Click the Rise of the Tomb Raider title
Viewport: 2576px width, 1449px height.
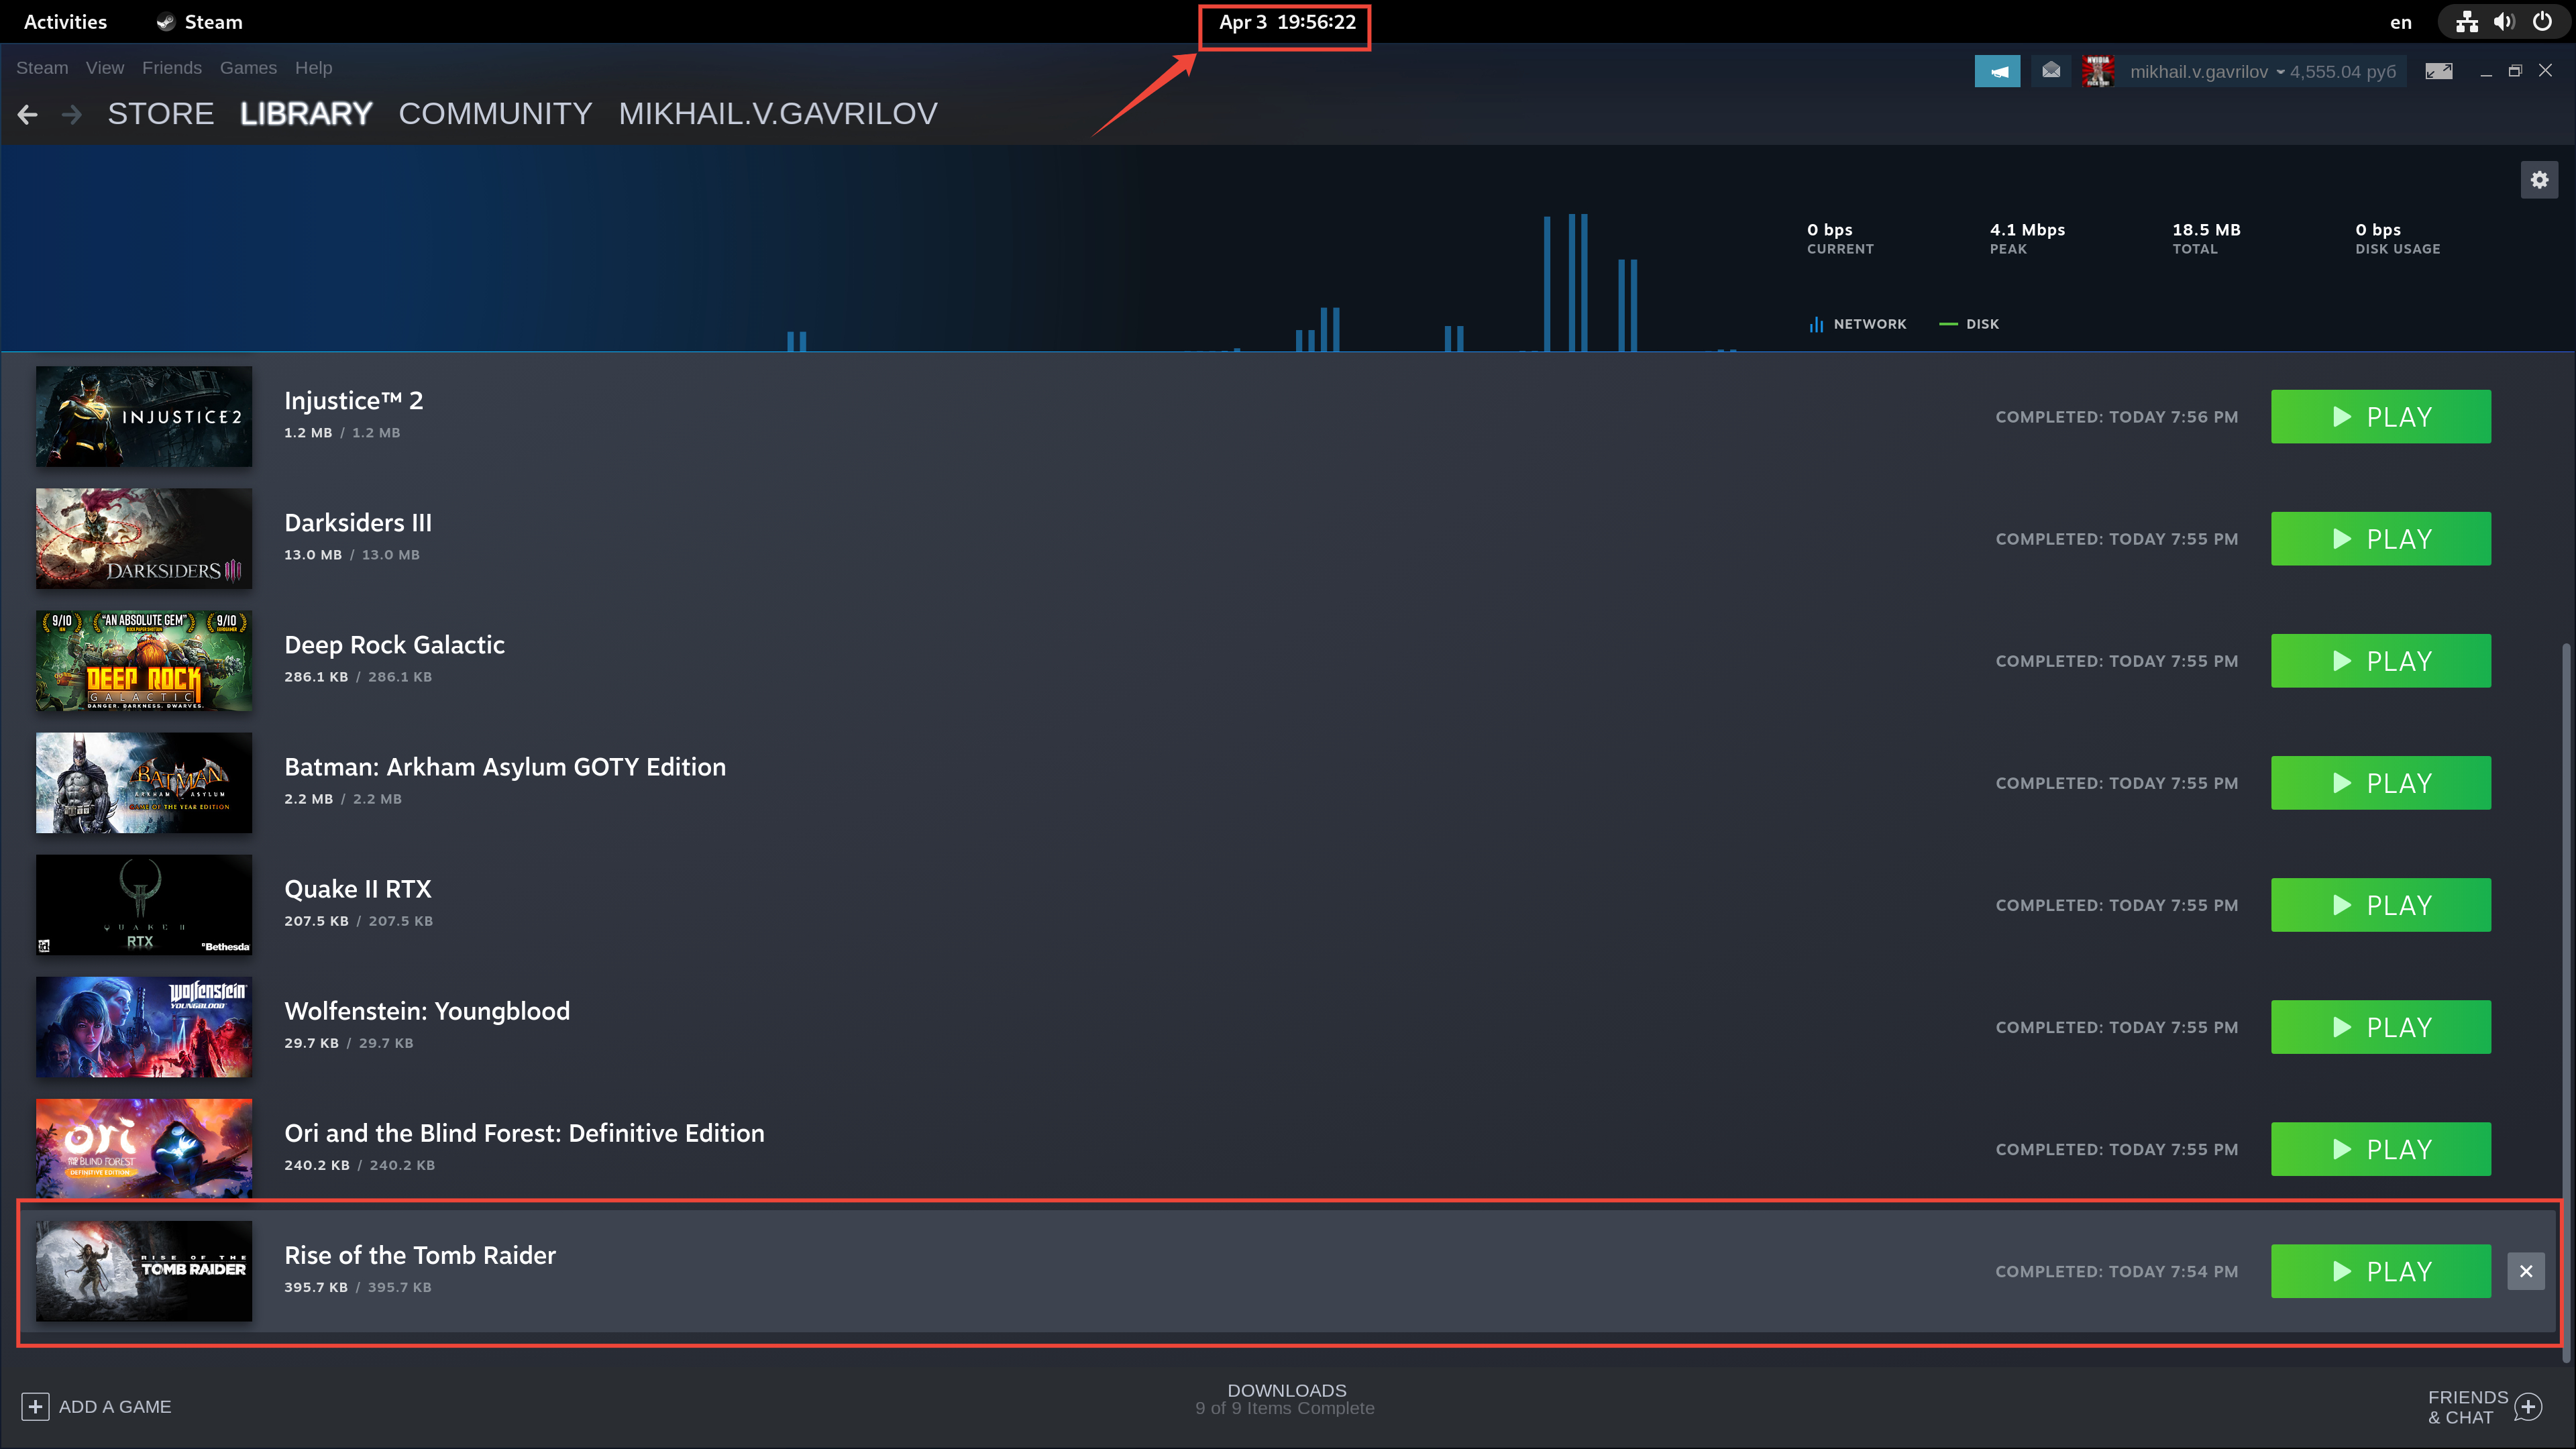tap(420, 1255)
